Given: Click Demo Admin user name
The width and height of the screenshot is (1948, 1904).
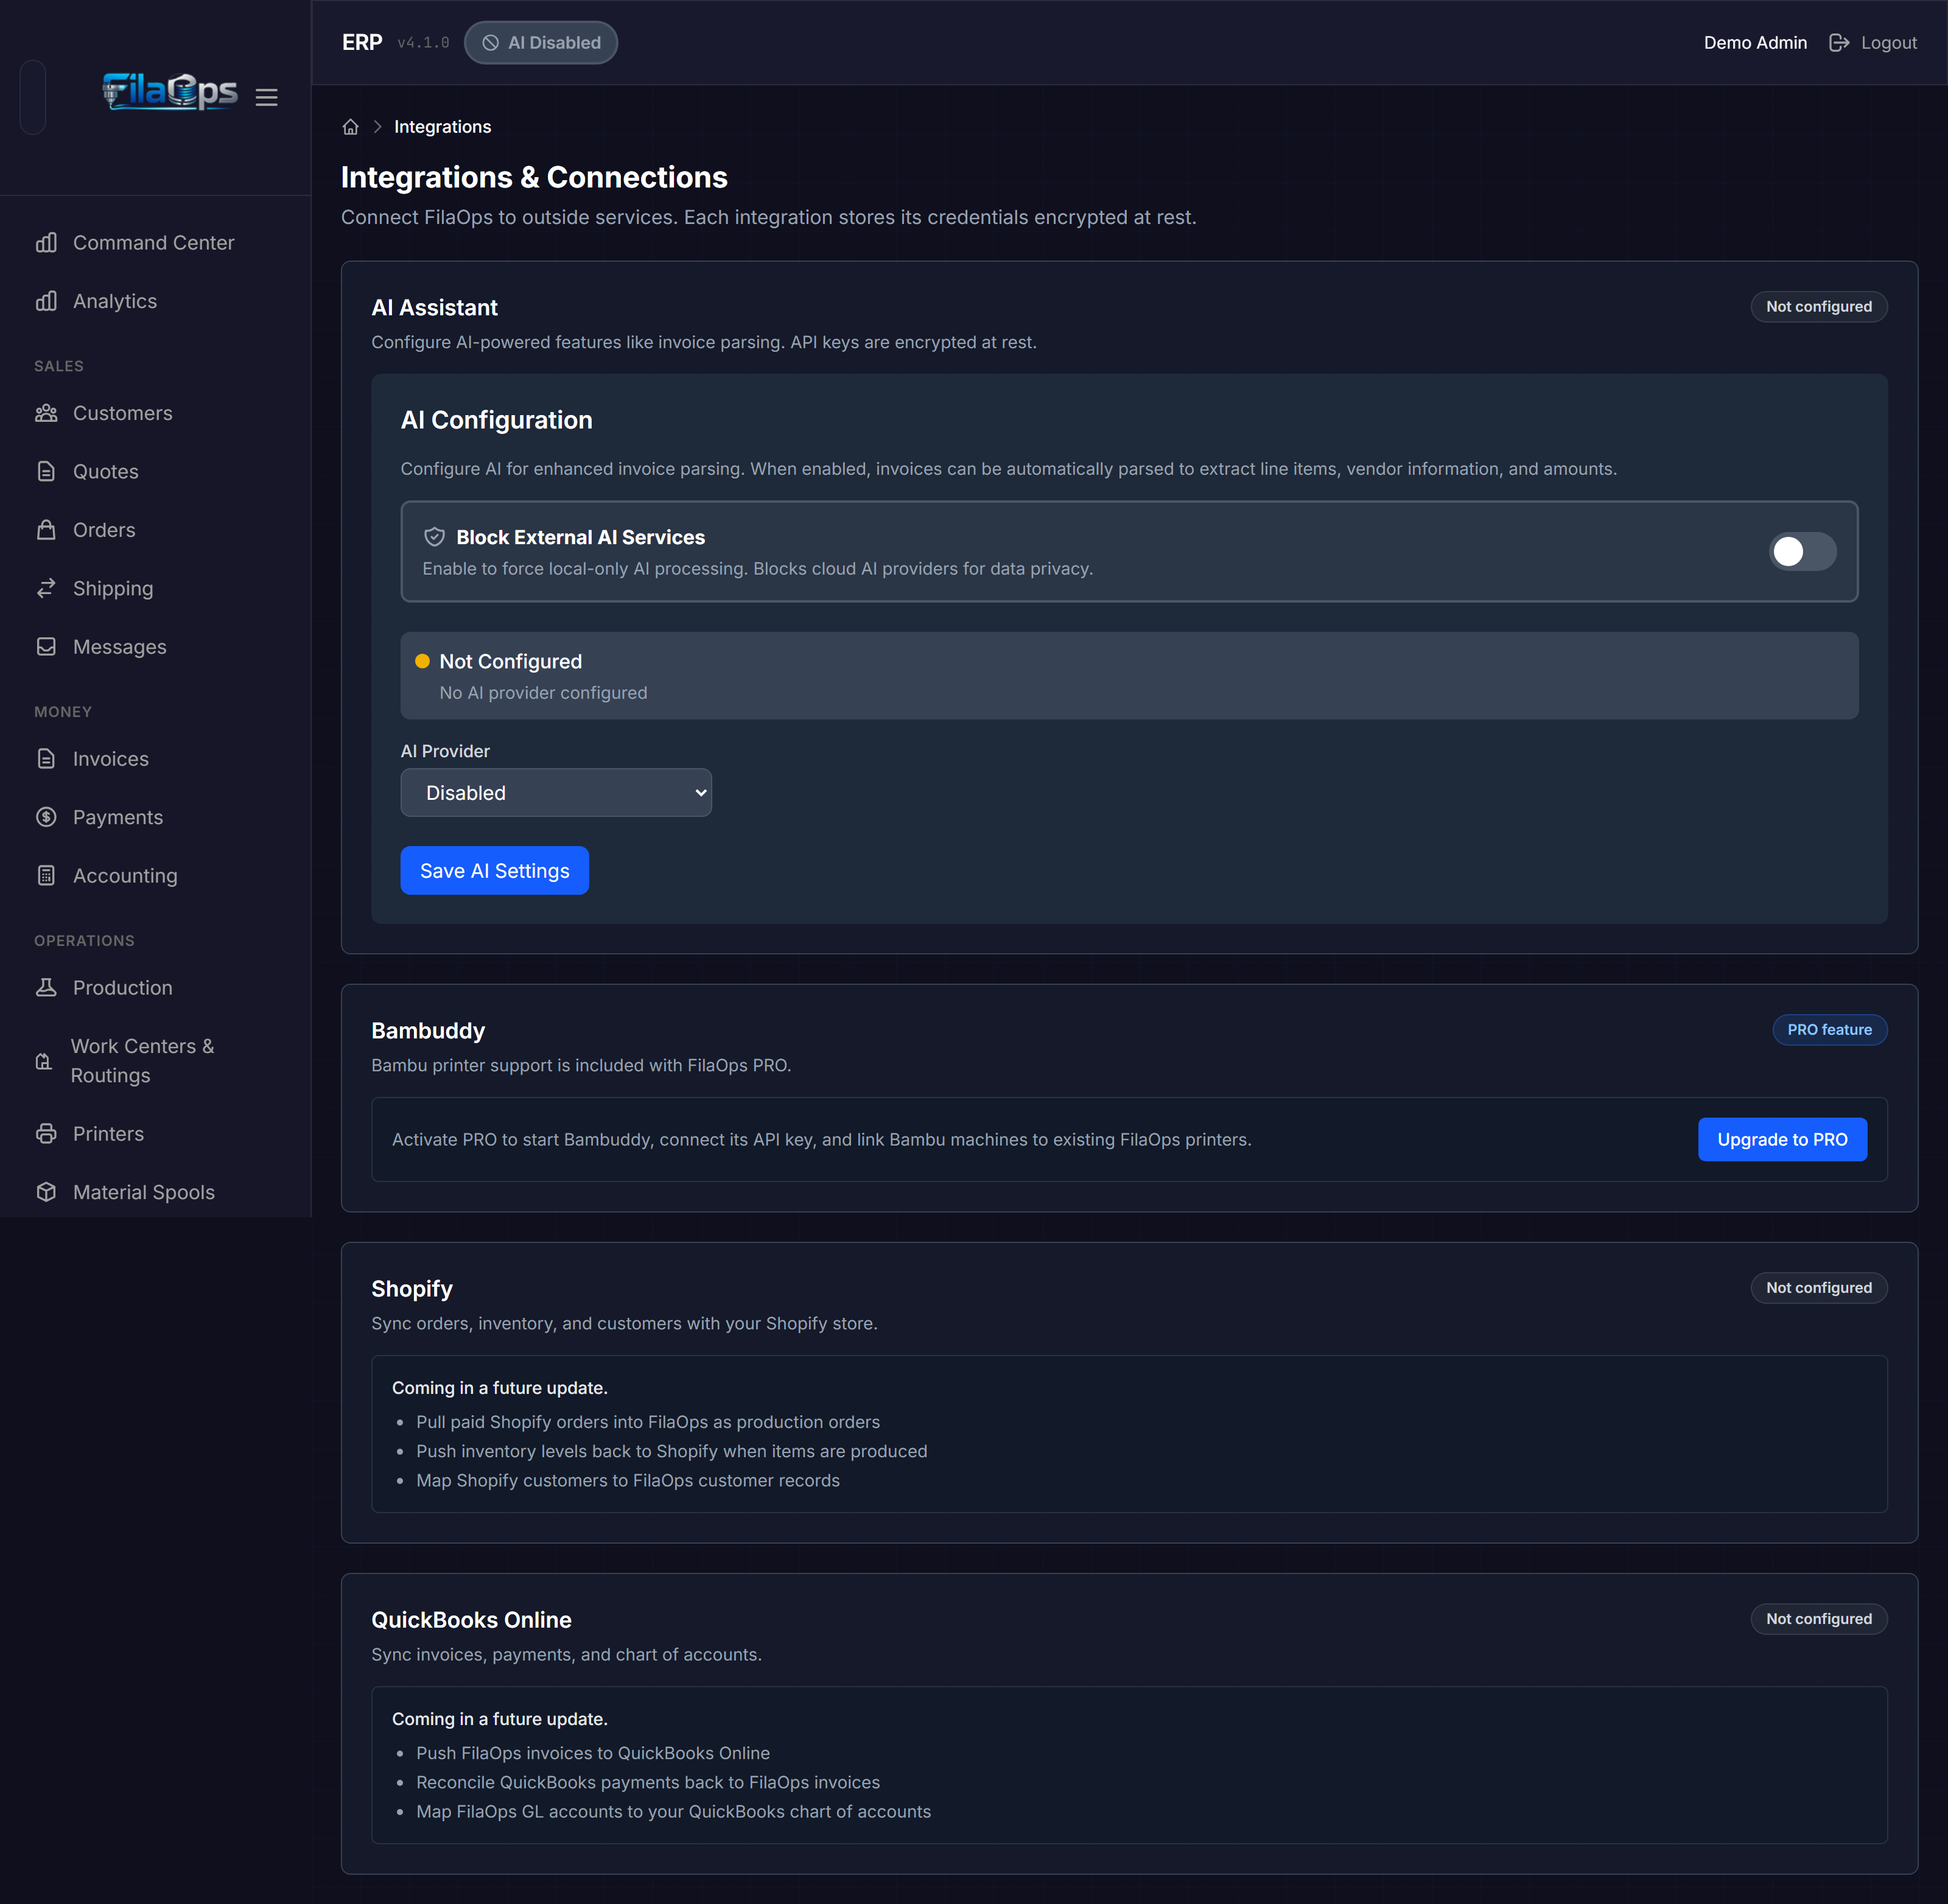Looking at the screenshot, I should coord(1755,43).
